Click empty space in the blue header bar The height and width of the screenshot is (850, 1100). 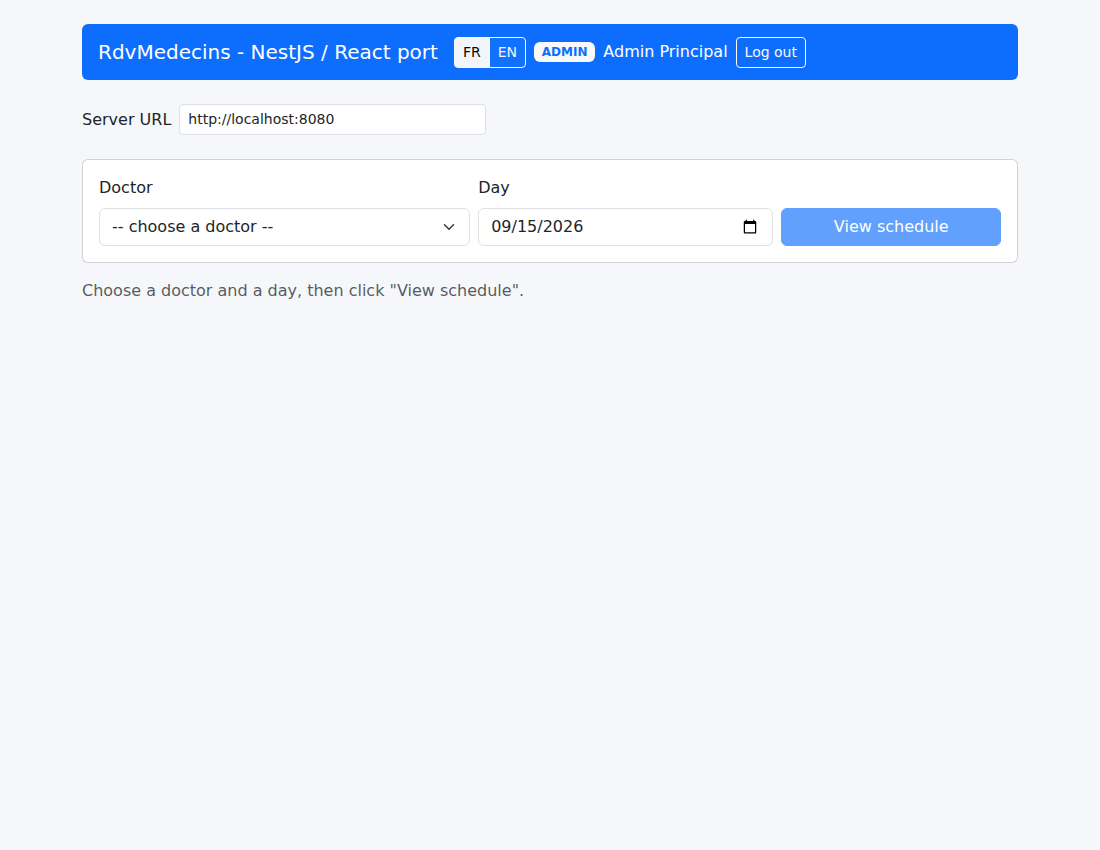pyautogui.click(x=912, y=52)
